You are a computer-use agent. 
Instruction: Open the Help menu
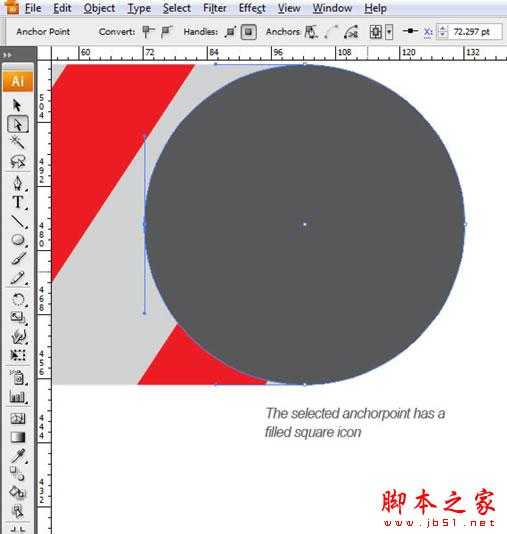(x=375, y=8)
